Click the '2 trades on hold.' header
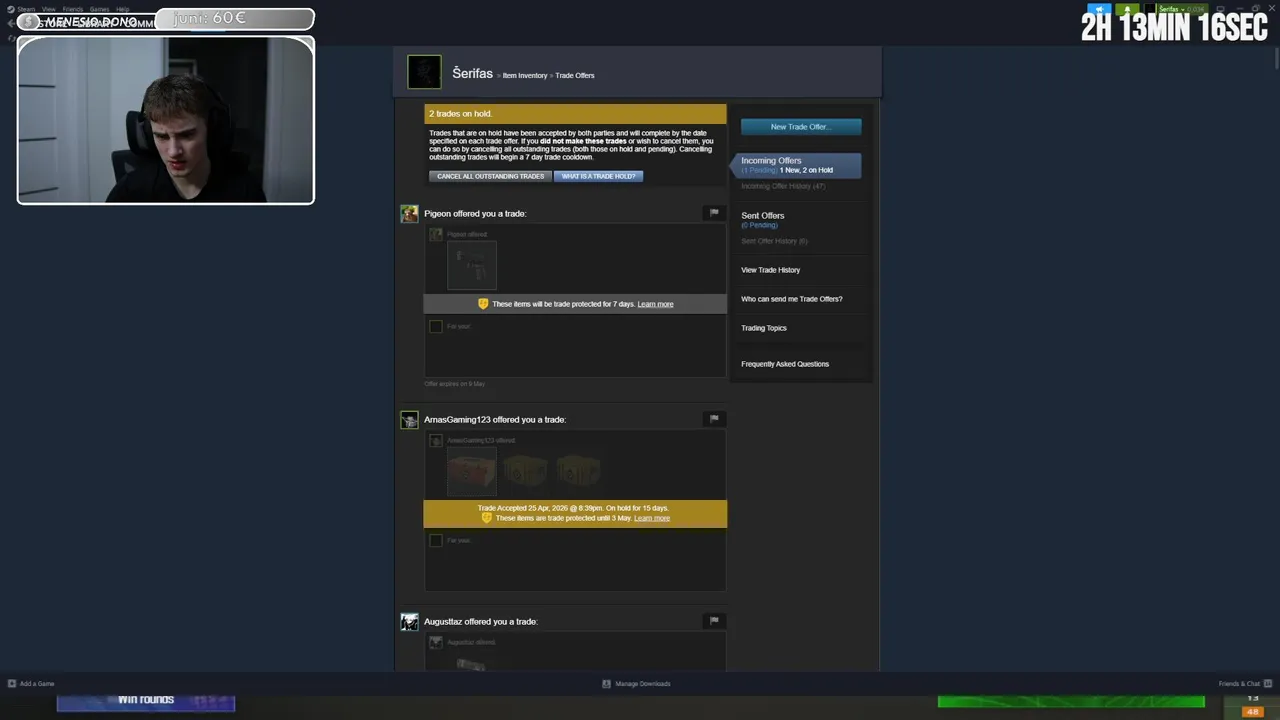Viewport: 1280px width, 720px height. (x=575, y=114)
